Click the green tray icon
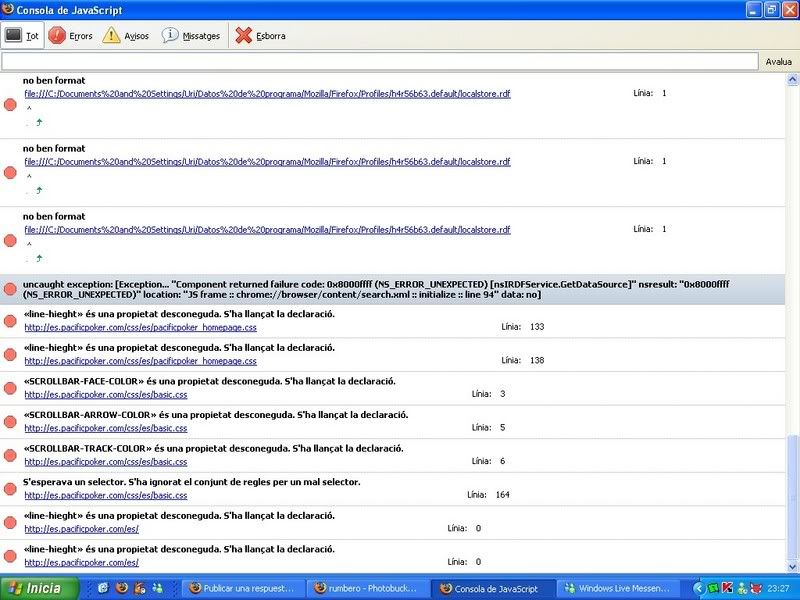This screenshot has height=600, width=800. (x=714, y=589)
